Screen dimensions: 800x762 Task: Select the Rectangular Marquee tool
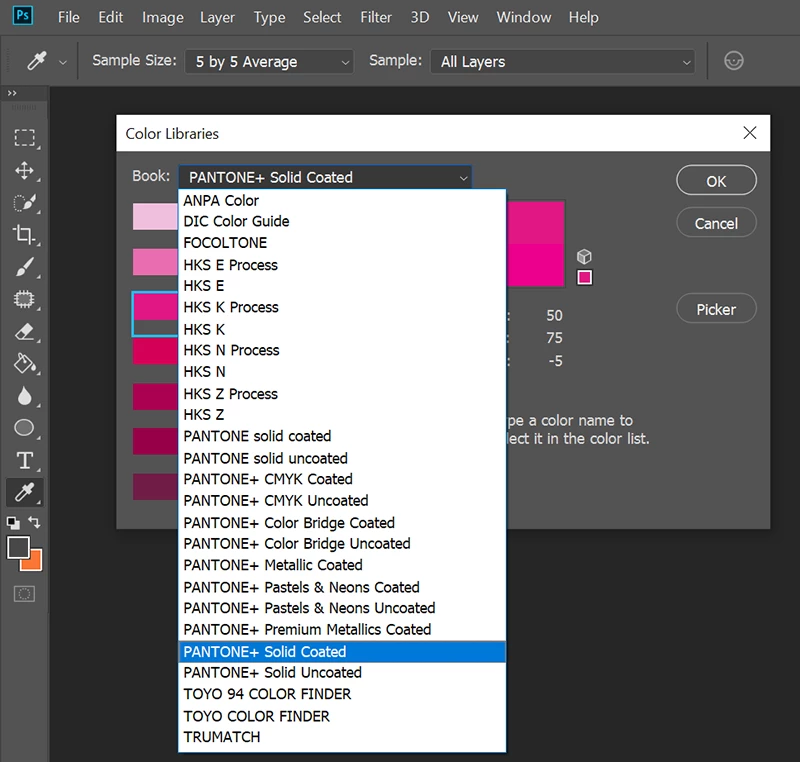(24, 138)
